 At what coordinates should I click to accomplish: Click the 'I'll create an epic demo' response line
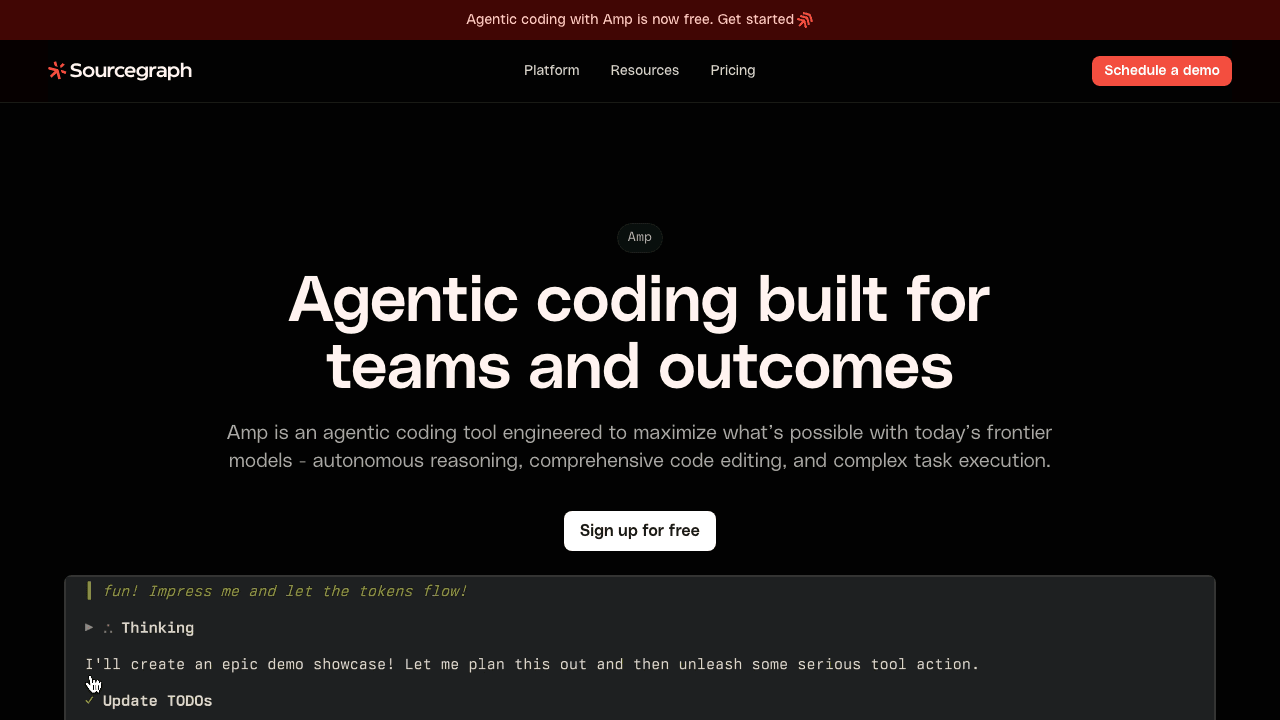coord(532,664)
